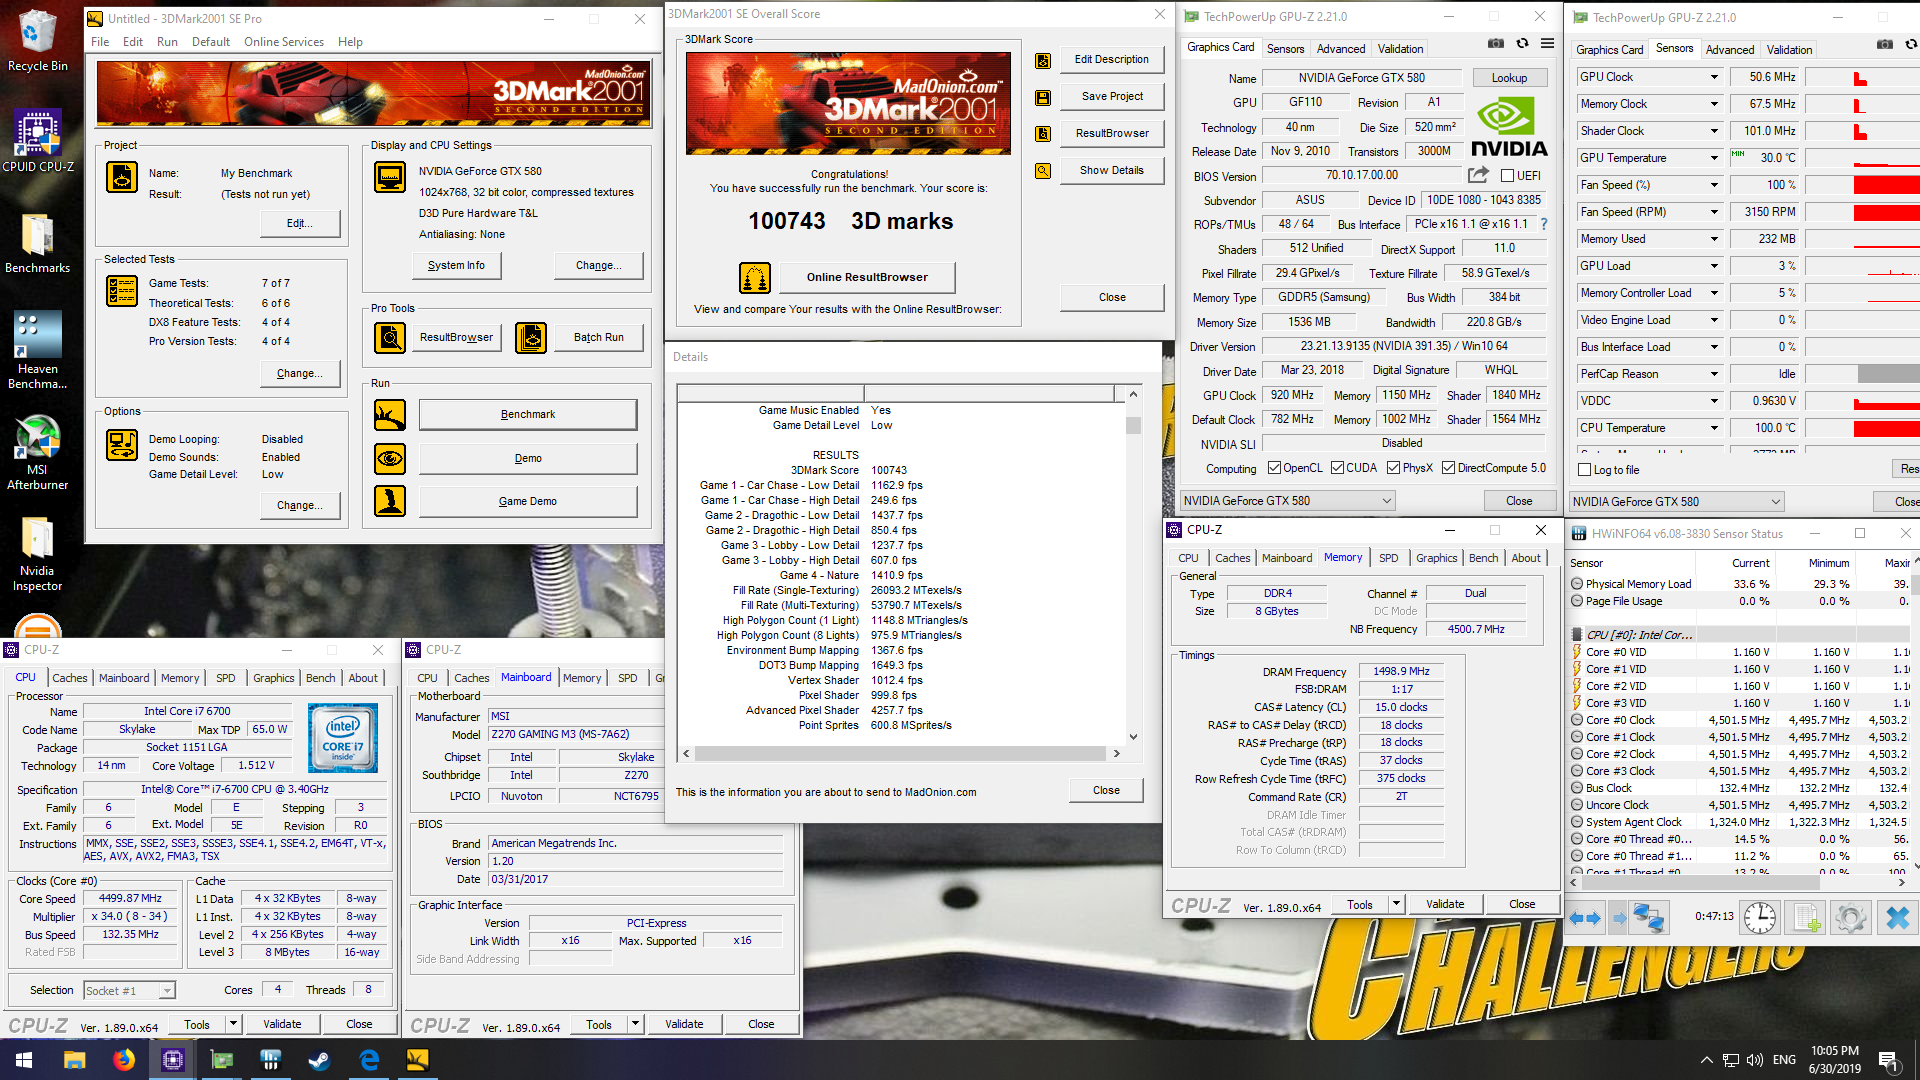This screenshot has height=1080, width=1920.
Task: Open the GPU-Z hamburger menu in Graphics Card window
Action: pos(1547,44)
